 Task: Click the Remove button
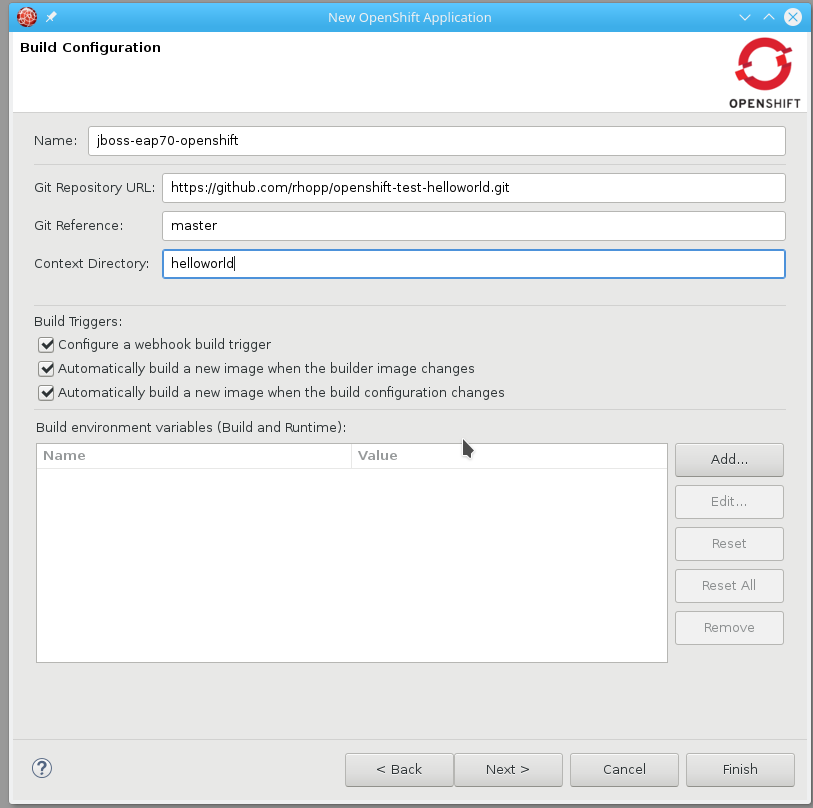(x=729, y=628)
